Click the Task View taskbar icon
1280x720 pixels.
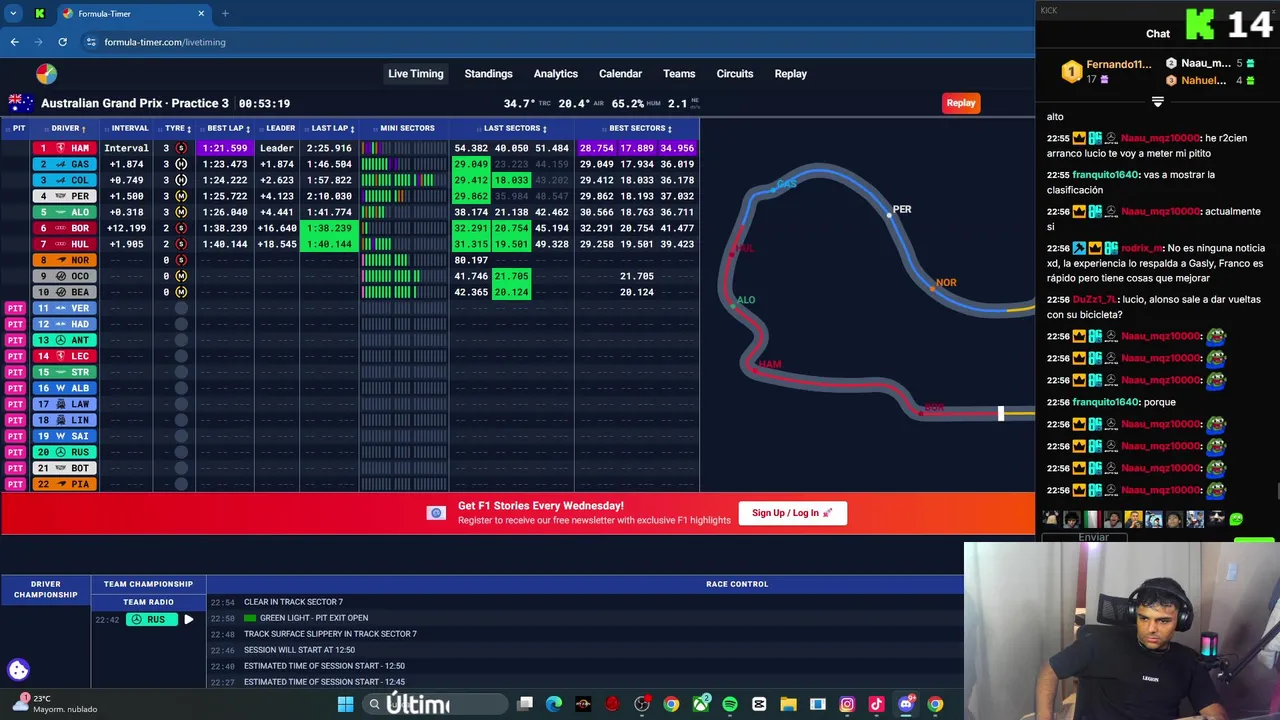pyautogui.click(x=525, y=704)
